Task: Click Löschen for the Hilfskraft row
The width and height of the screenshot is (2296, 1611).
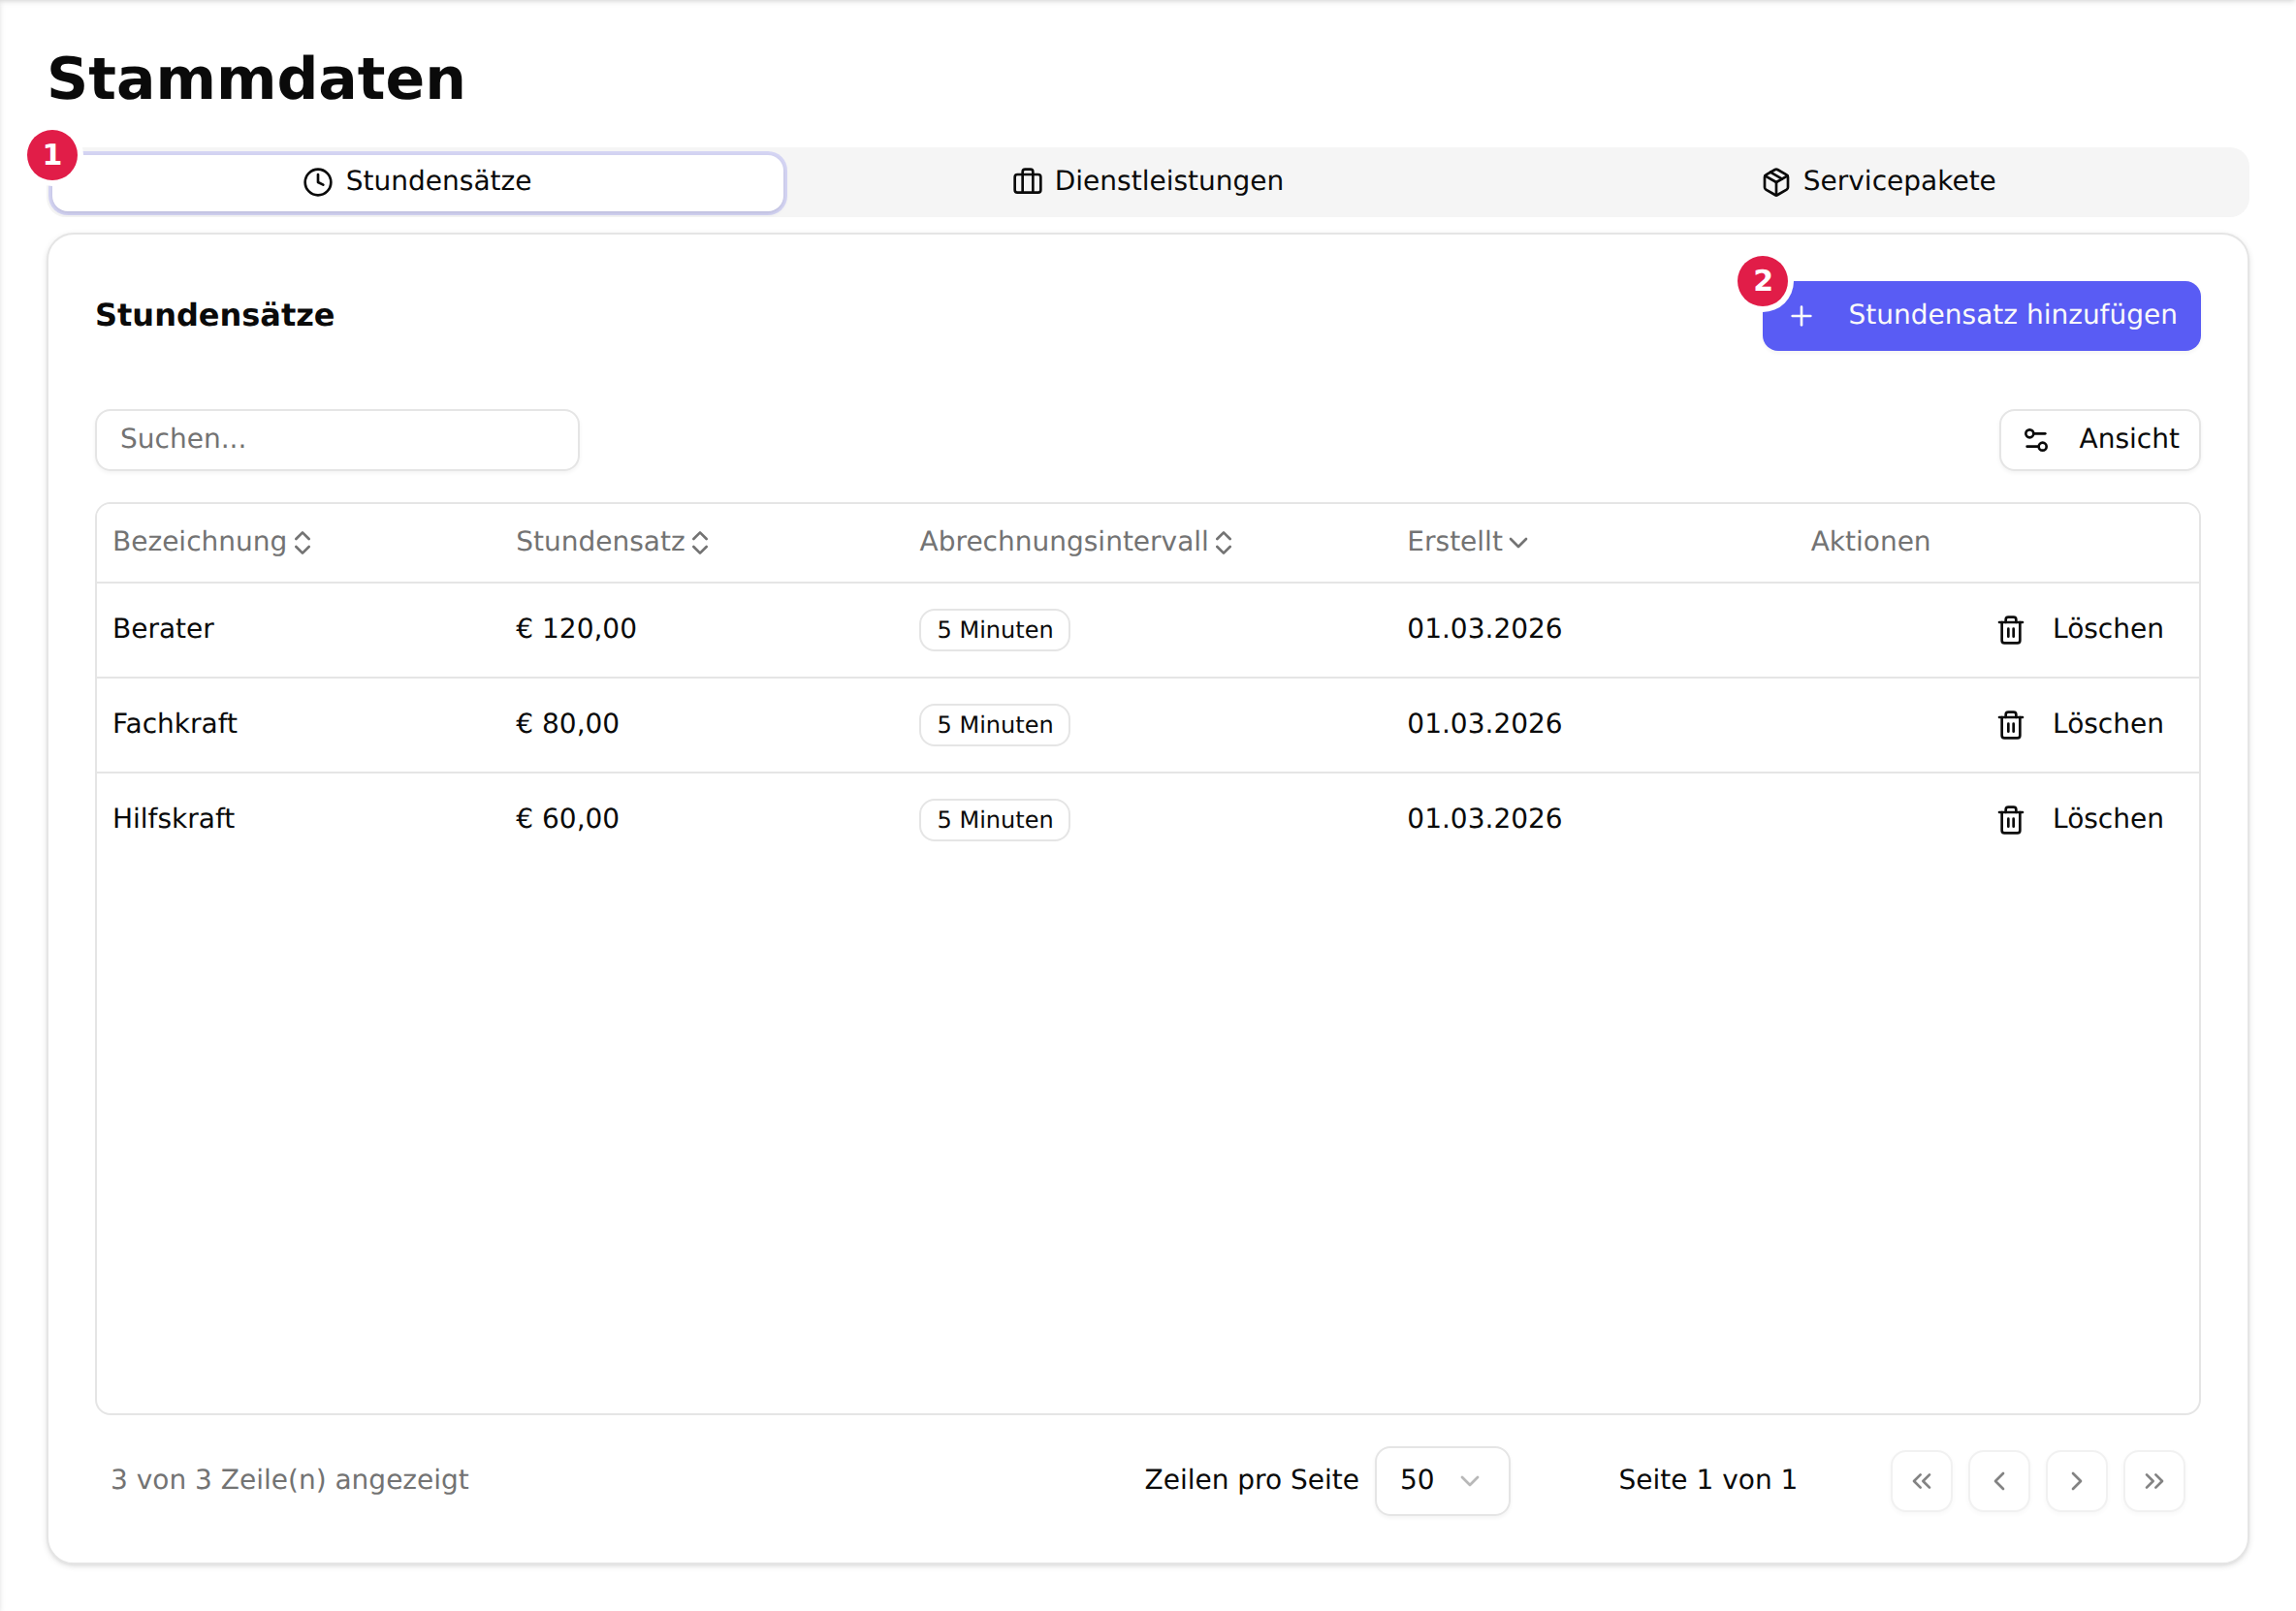Action: 2081,819
